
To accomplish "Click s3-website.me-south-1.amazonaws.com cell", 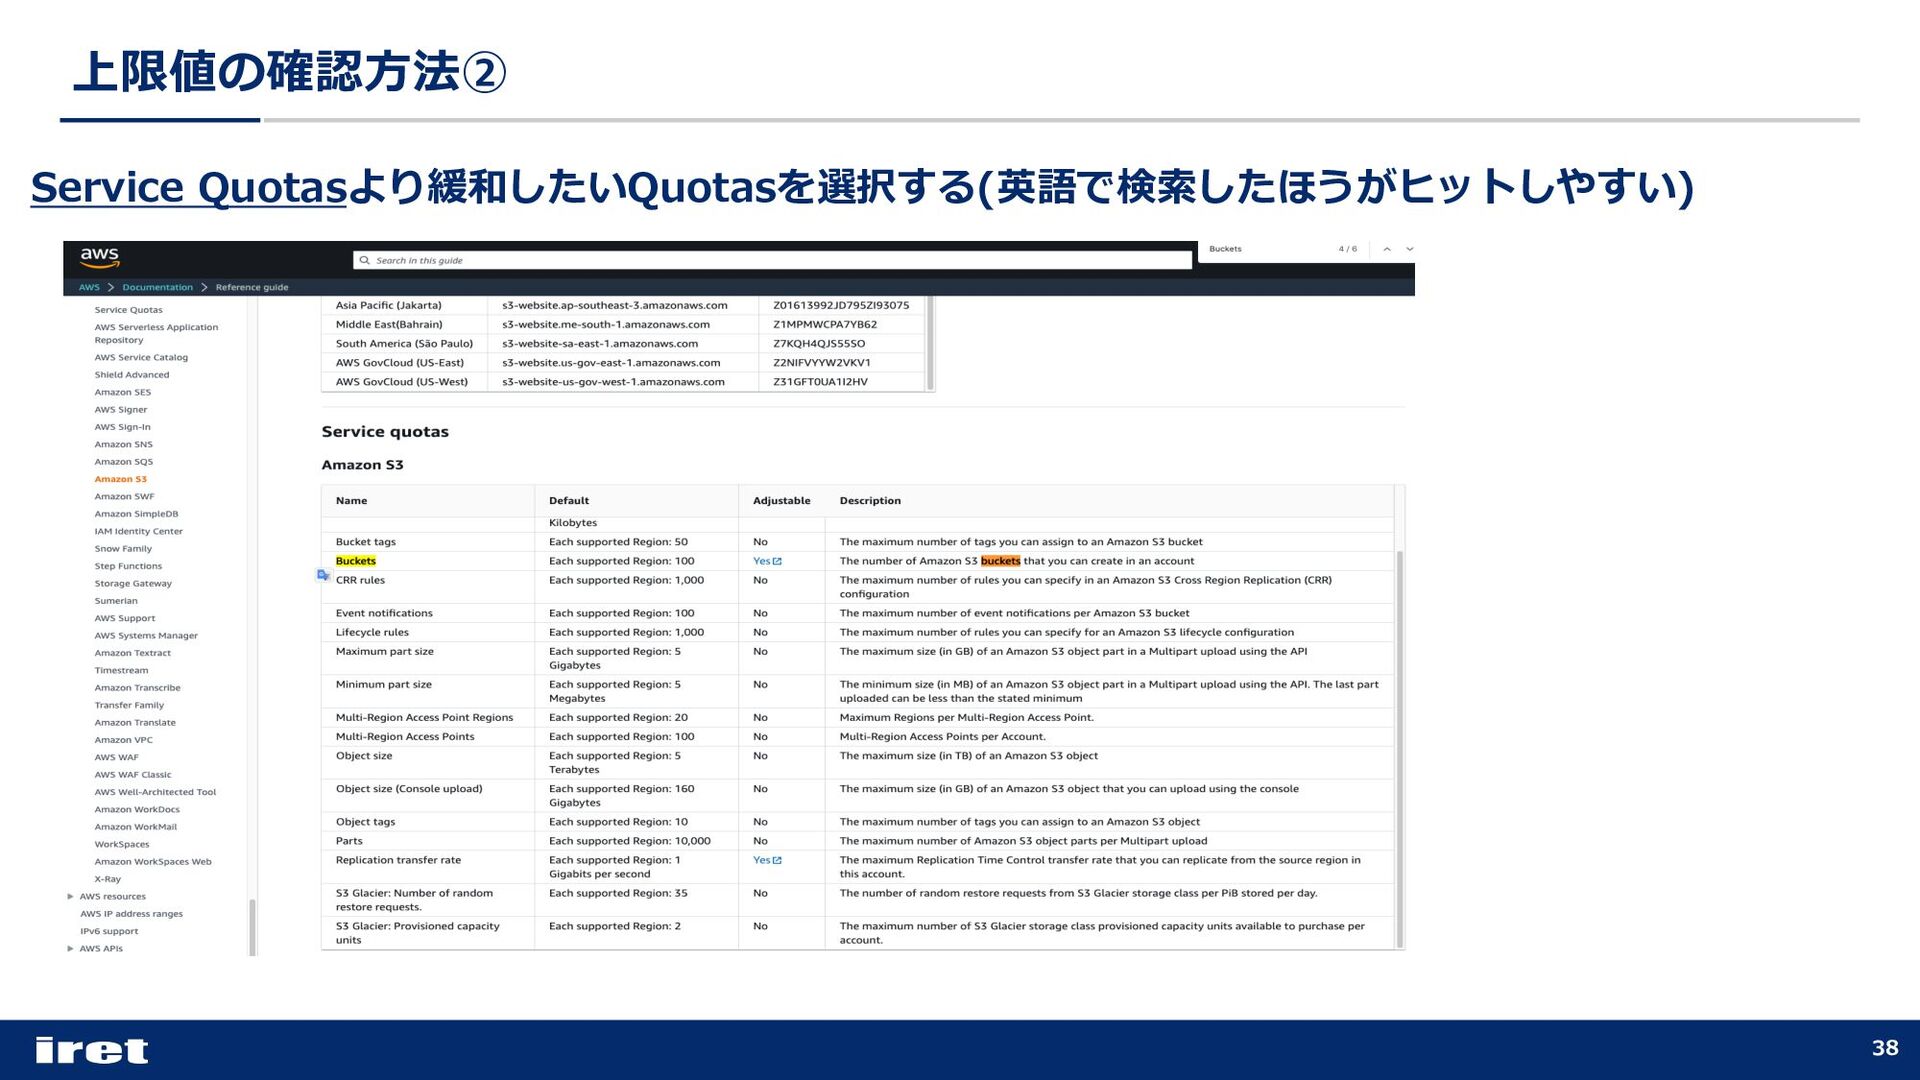I will point(606,325).
